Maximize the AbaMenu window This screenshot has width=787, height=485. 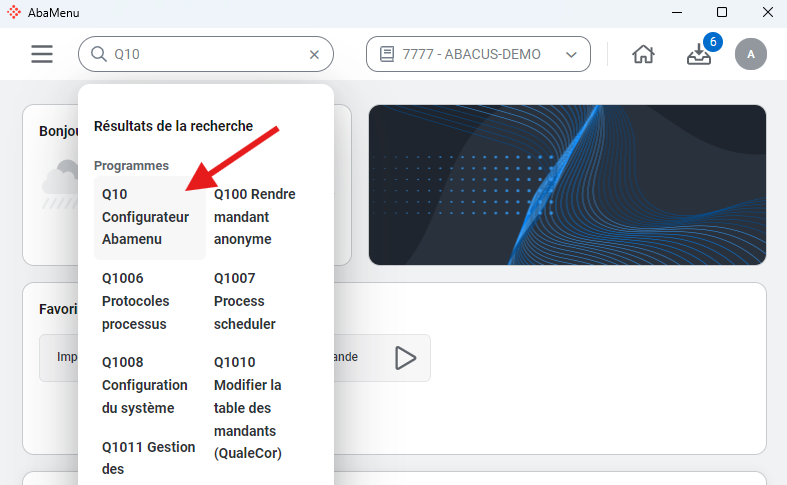tap(721, 12)
